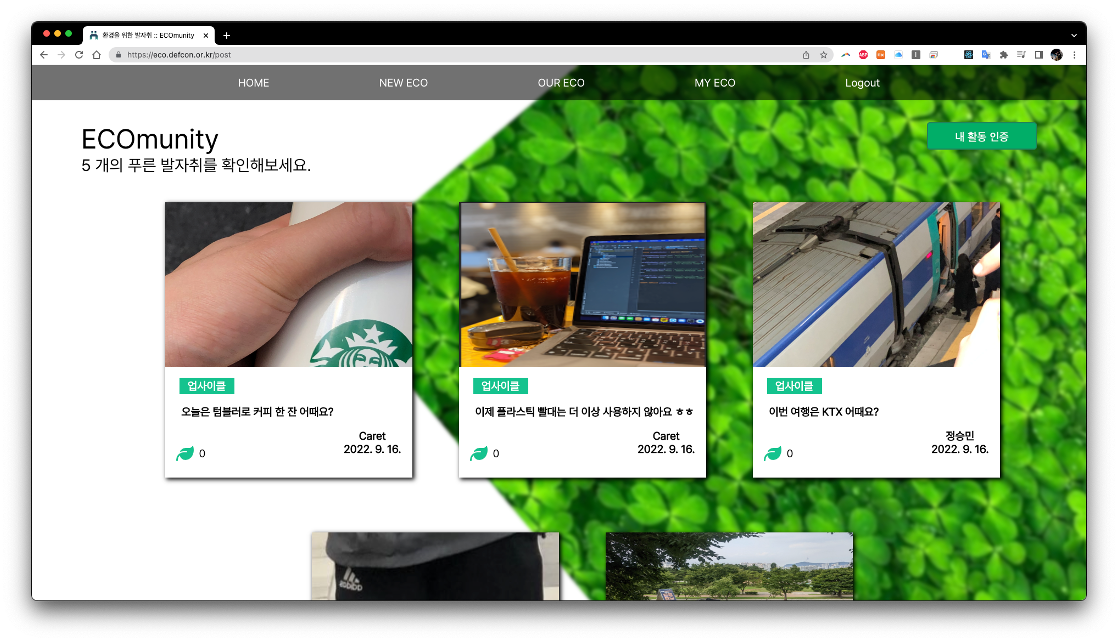Open the rainbow arc extension
Image resolution: width=1118 pixels, height=642 pixels.
(846, 55)
